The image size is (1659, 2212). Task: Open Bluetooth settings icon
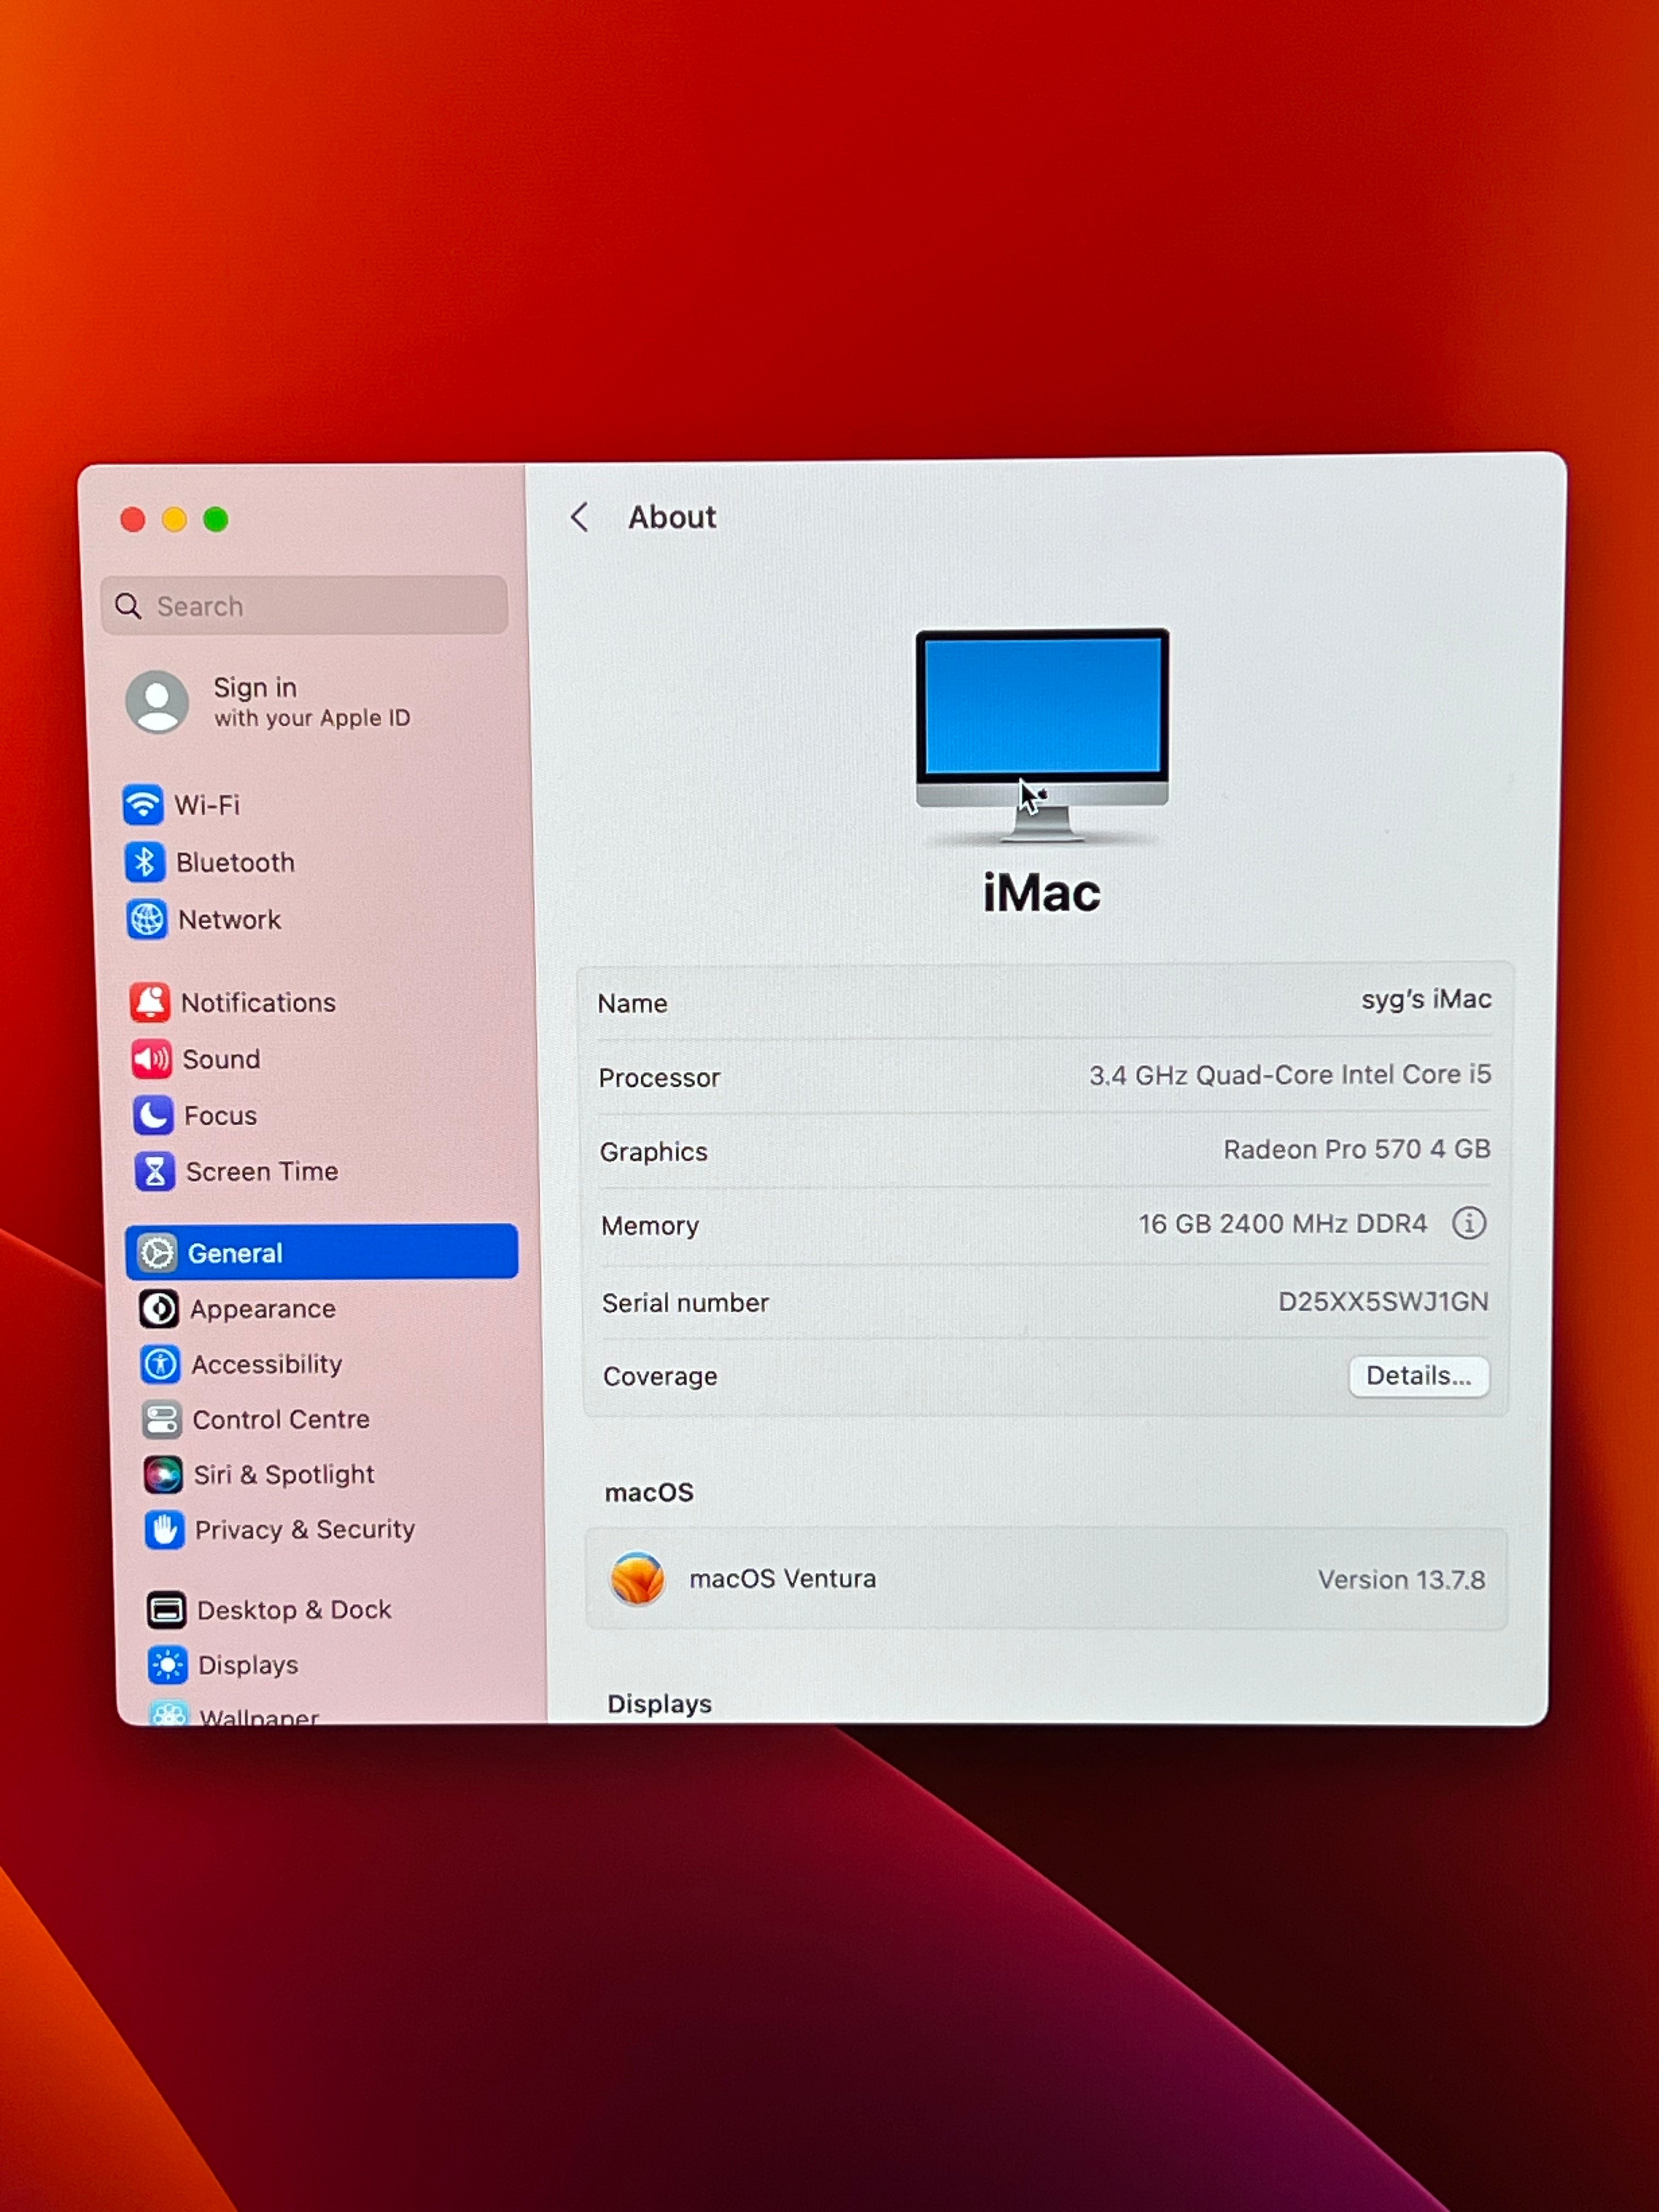coord(145,861)
